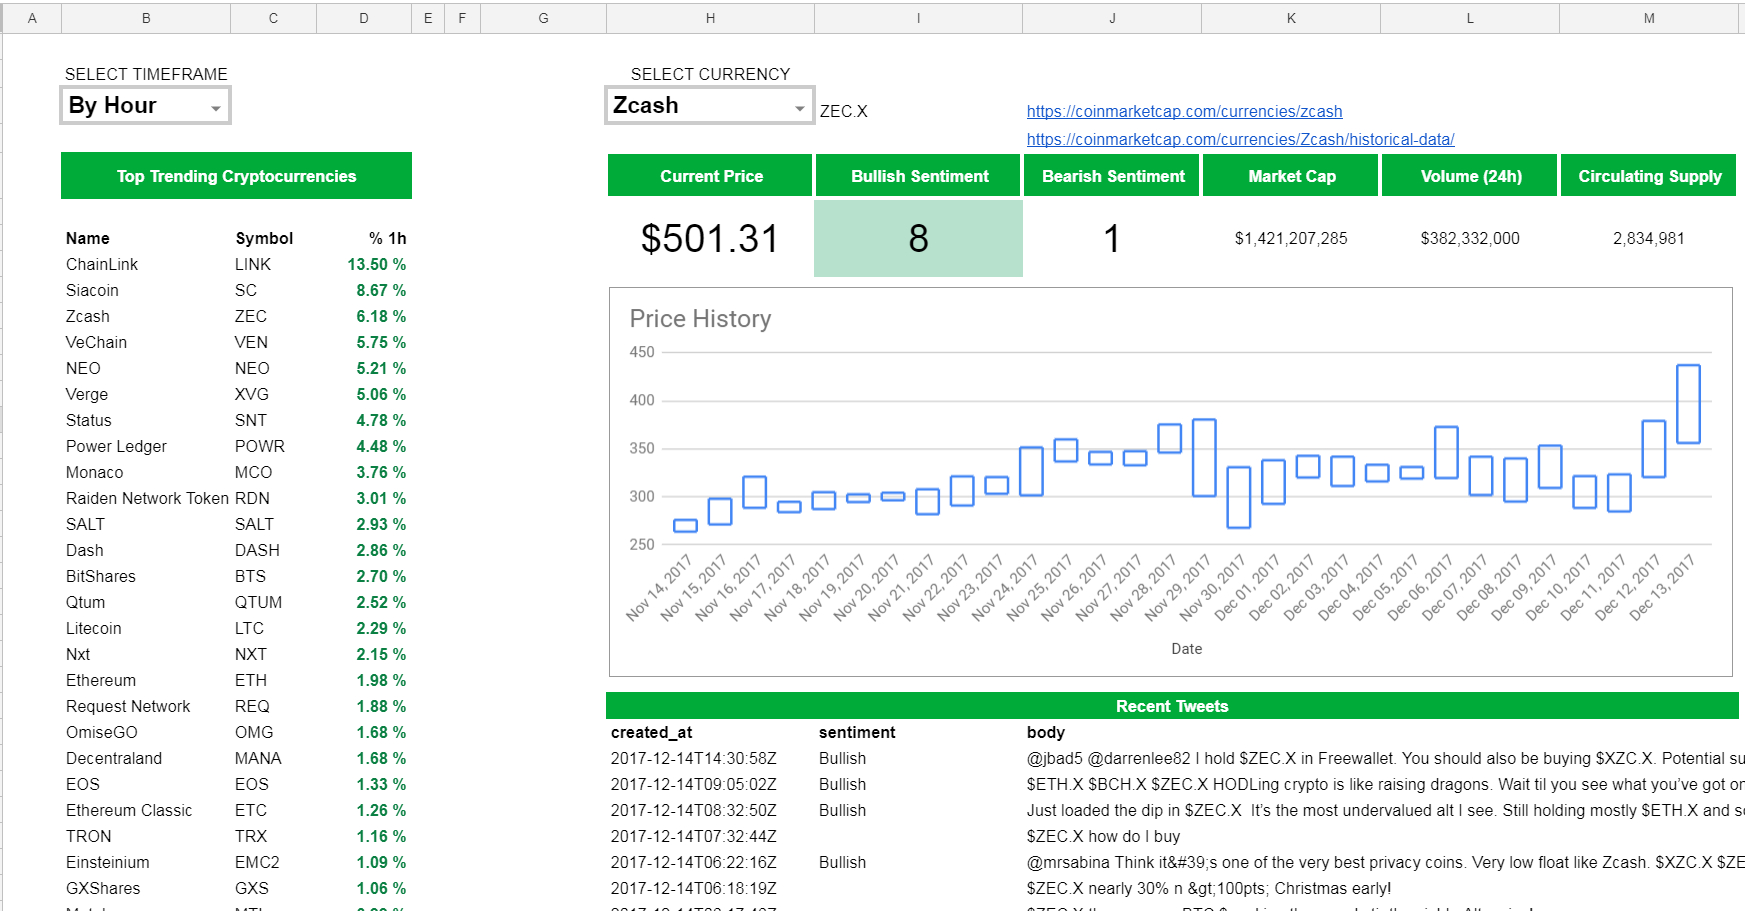
Task: Click column M header
Action: pyautogui.click(x=1648, y=18)
